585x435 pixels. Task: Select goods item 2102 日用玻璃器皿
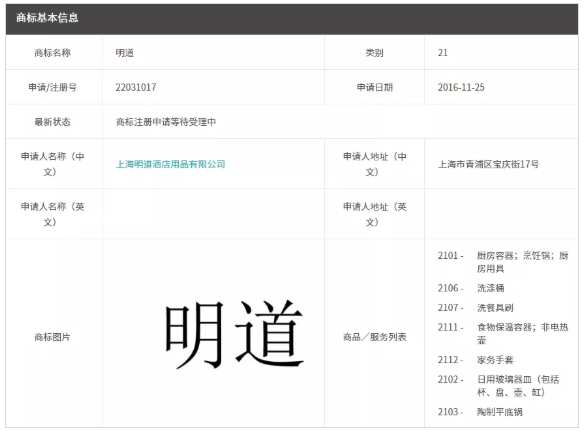pyautogui.click(x=498, y=386)
